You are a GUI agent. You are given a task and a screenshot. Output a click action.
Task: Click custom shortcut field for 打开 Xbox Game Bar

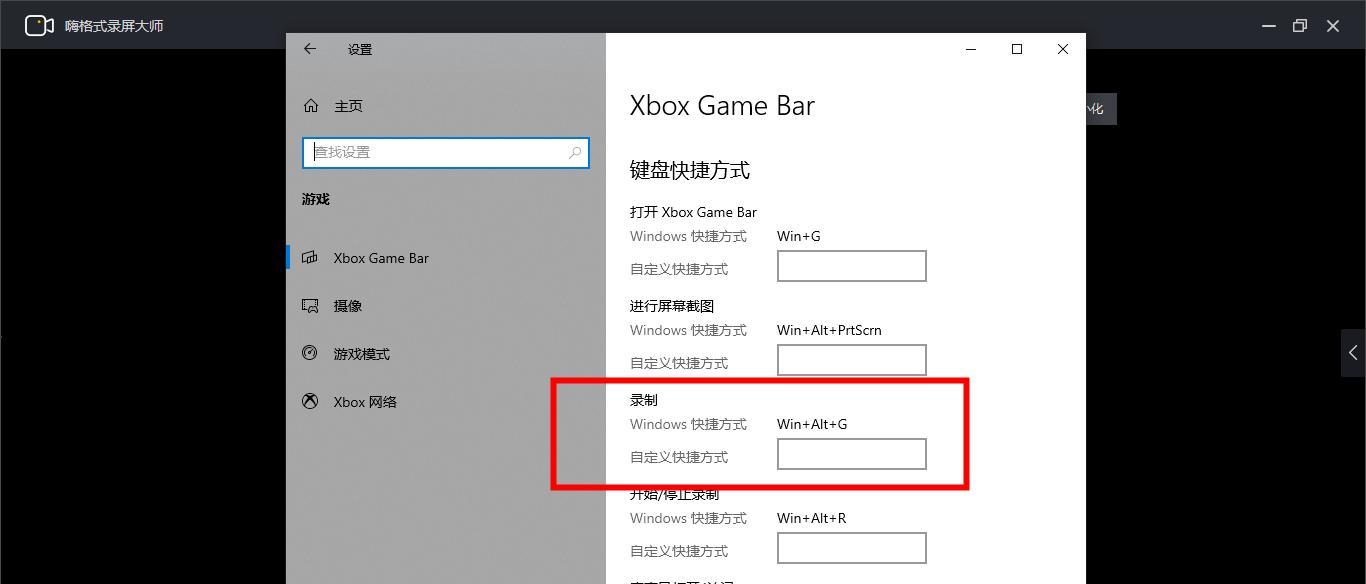[x=852, y=266]
